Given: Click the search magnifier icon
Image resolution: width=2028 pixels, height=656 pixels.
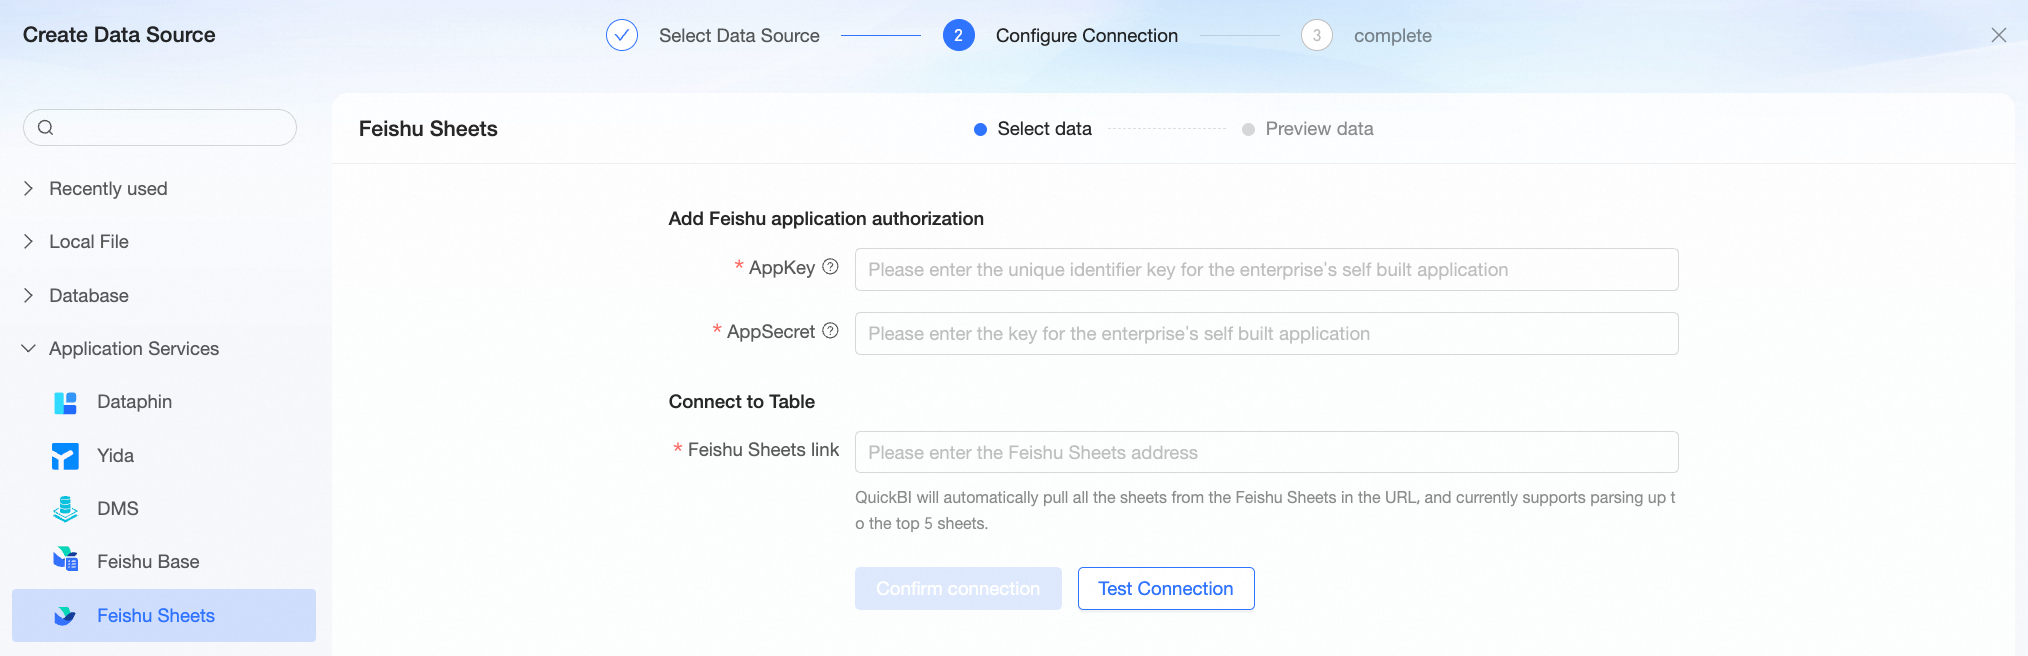Looking at the screenshot, I should pos(45,127).
